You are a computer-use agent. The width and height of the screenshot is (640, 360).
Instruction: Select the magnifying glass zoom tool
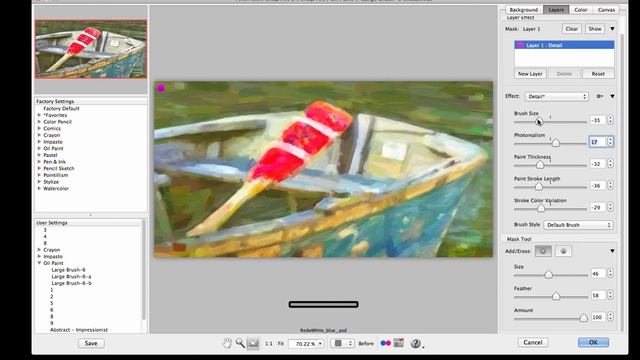(240, 344)
